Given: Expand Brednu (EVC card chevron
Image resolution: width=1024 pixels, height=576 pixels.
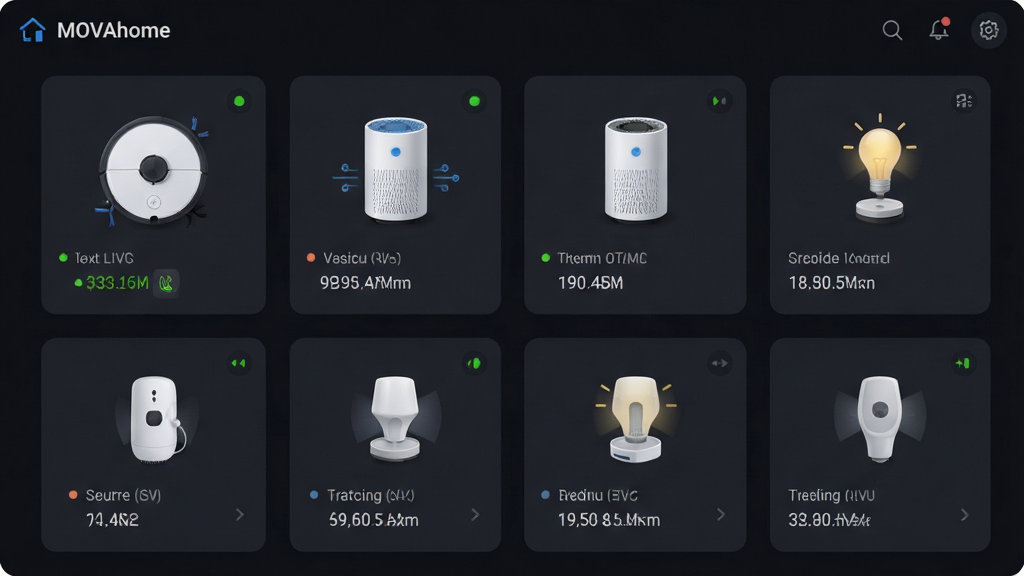Looking at the screenshot, I should point(720,515).
